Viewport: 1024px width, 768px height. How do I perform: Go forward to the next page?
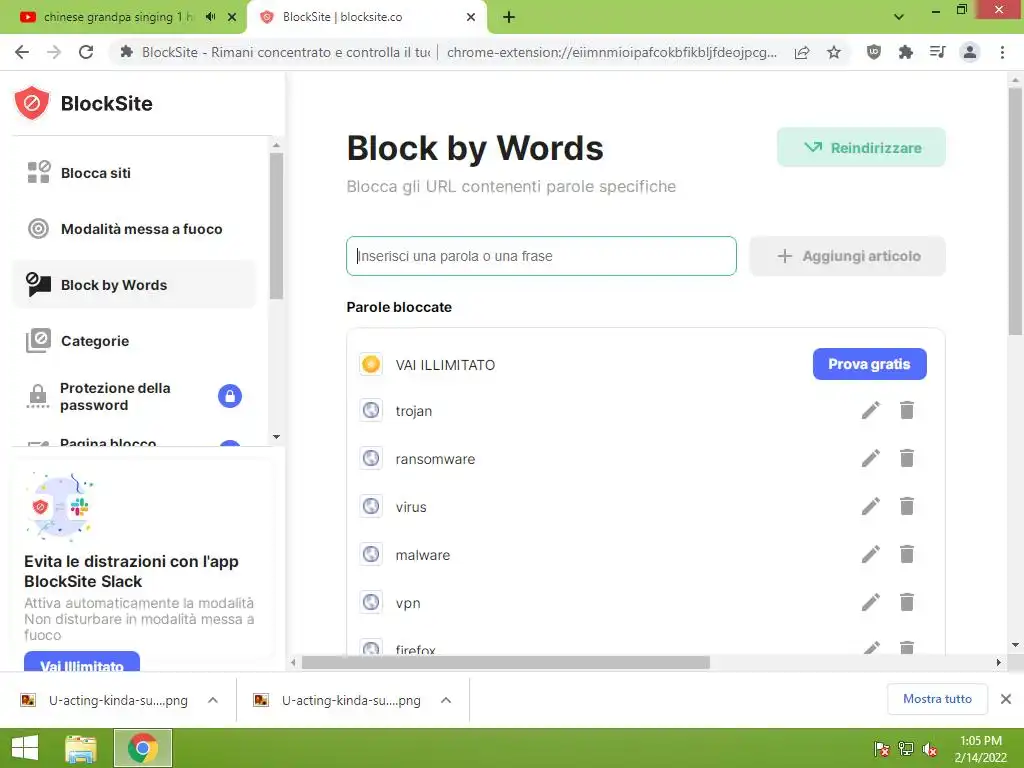54,52
